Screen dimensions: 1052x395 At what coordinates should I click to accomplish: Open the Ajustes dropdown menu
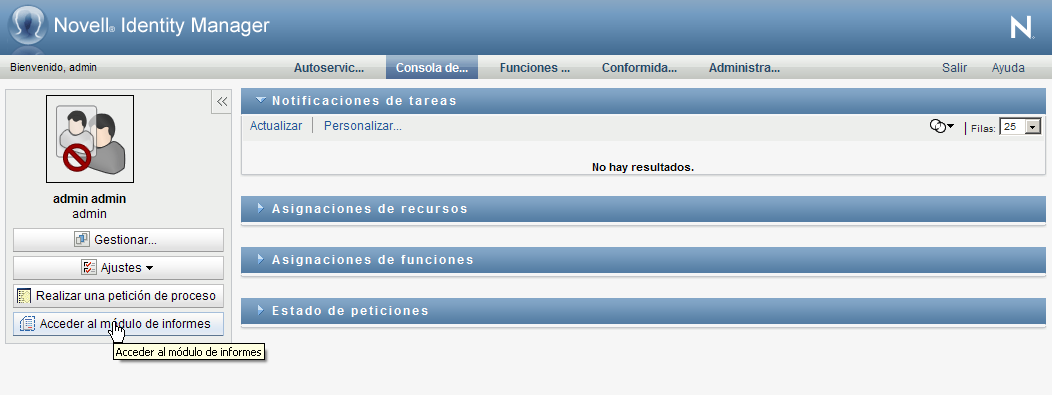tap(118, 268)
